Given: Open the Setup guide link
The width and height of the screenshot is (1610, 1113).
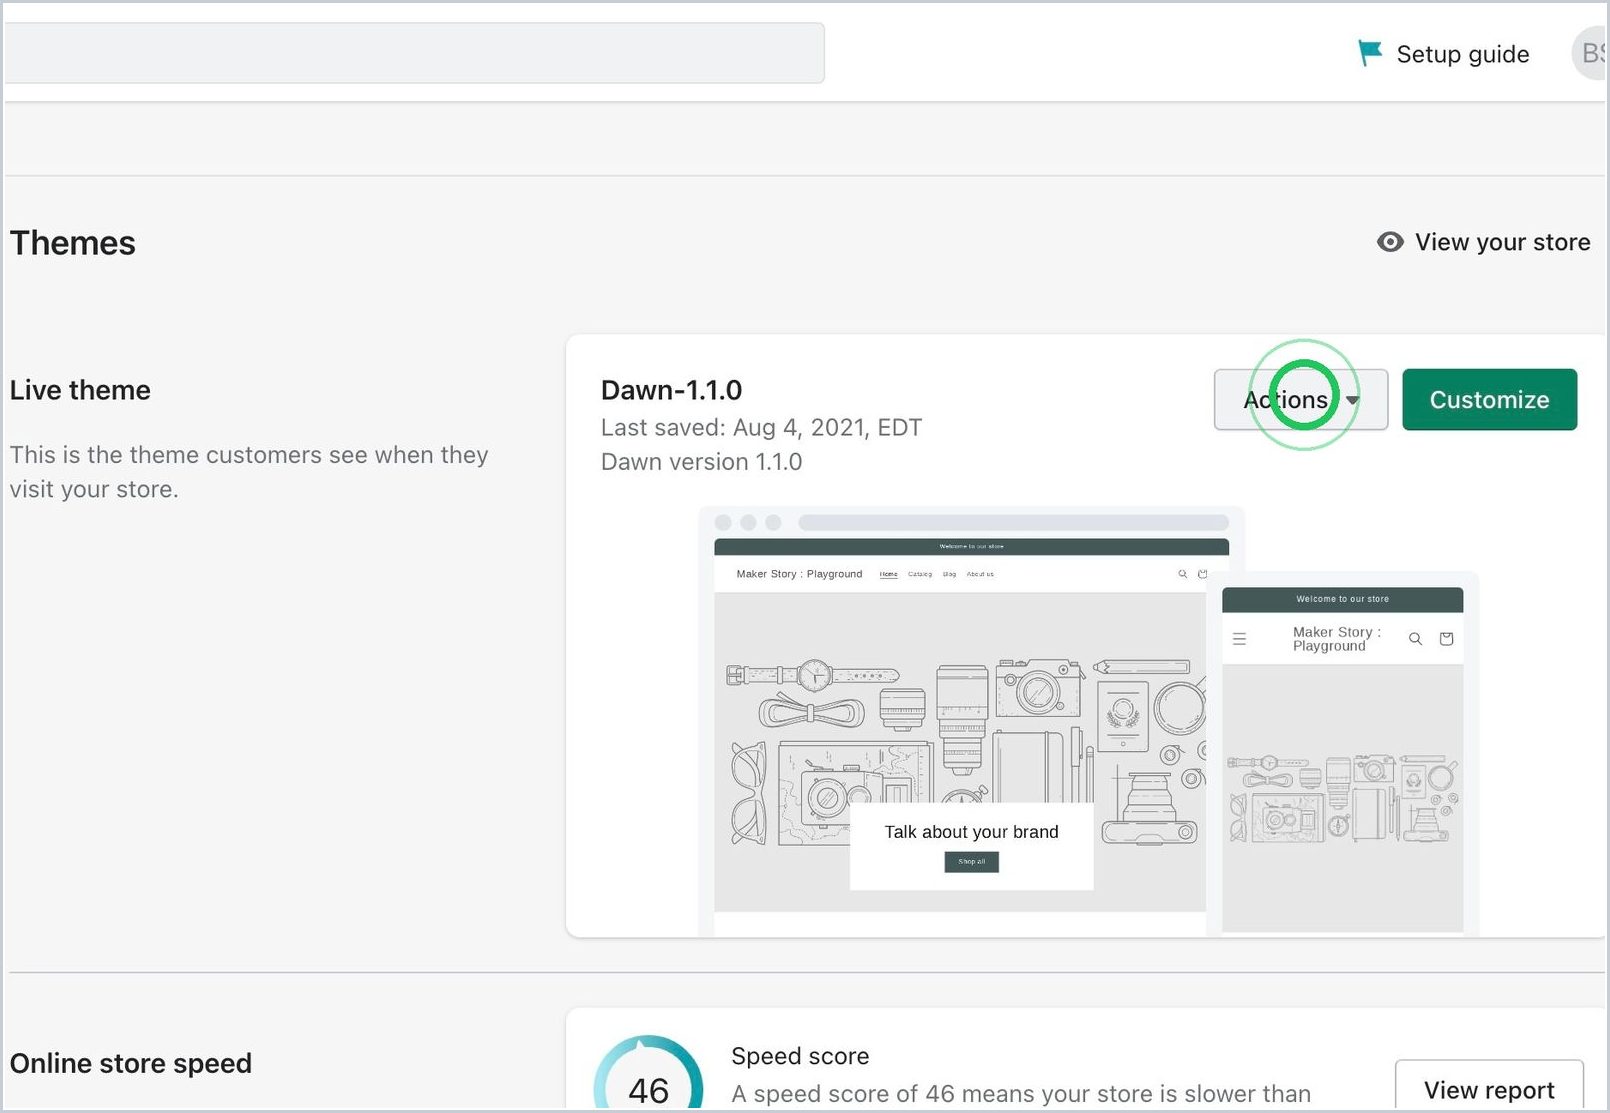Looking at the screenshot, I should [x=1462, y=54].
